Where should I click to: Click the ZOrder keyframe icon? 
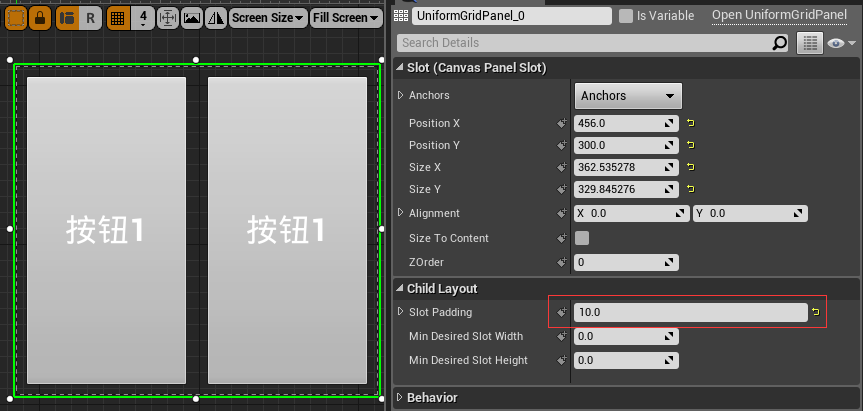pos(561,262)
